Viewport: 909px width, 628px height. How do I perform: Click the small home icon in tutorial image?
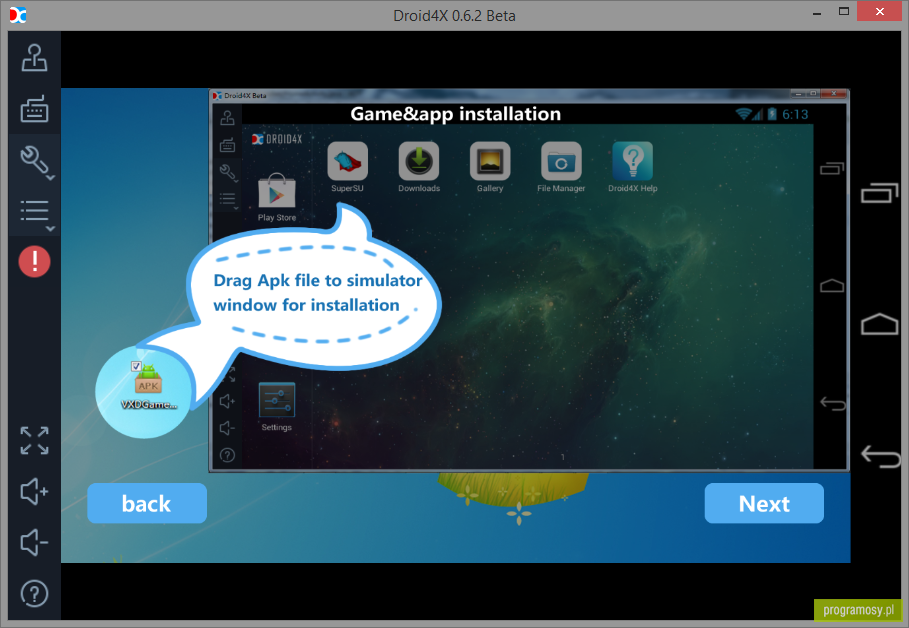click(x=832, y=285)
